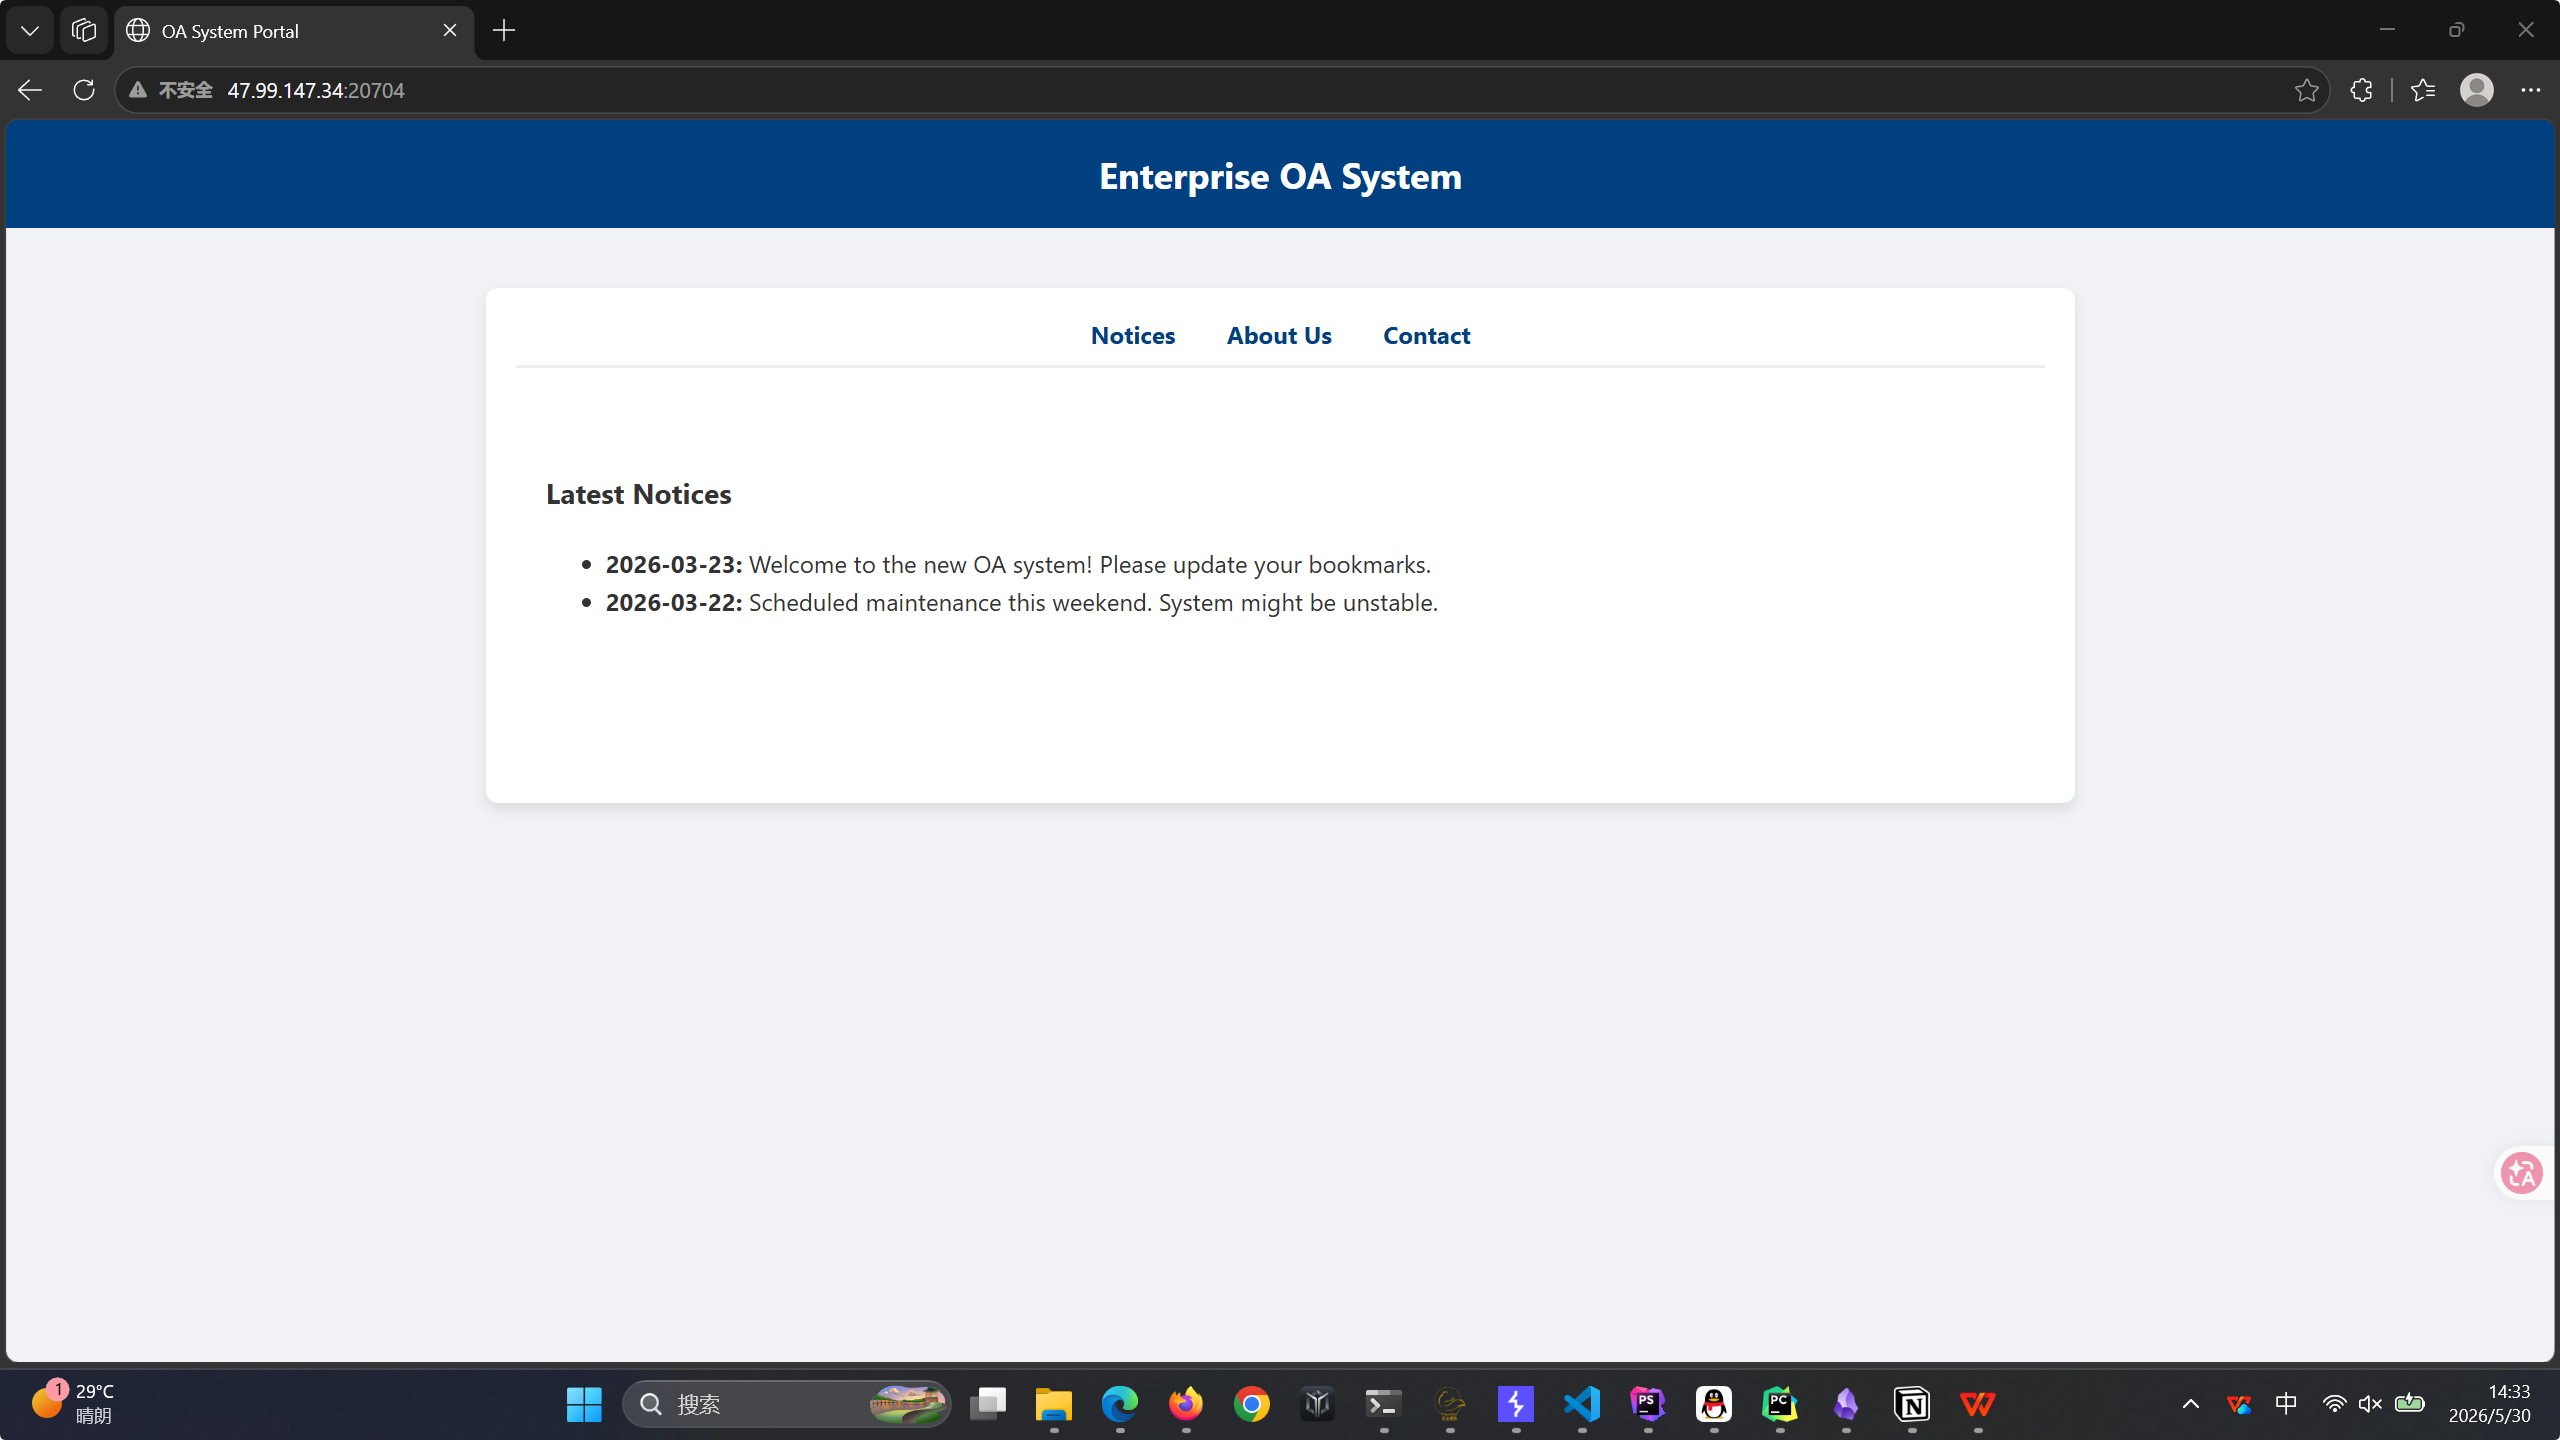Select the 2026-03-22 maintenance notice

(x=1022, y=602)
